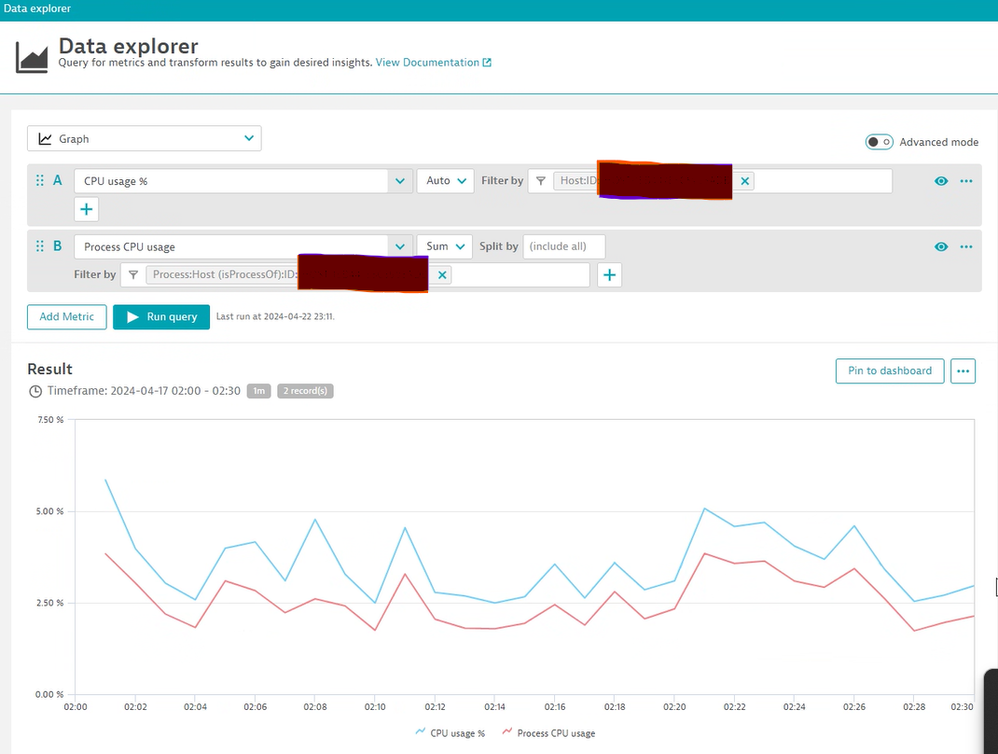This screenshot has height=754, width=998.
Task: Toggle Advanced mode switch
Action: [x=879, y=142]
